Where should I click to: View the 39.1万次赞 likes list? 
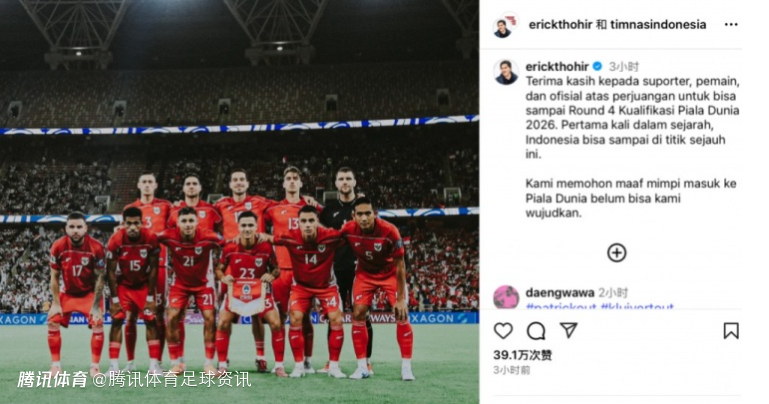(522, 355)
